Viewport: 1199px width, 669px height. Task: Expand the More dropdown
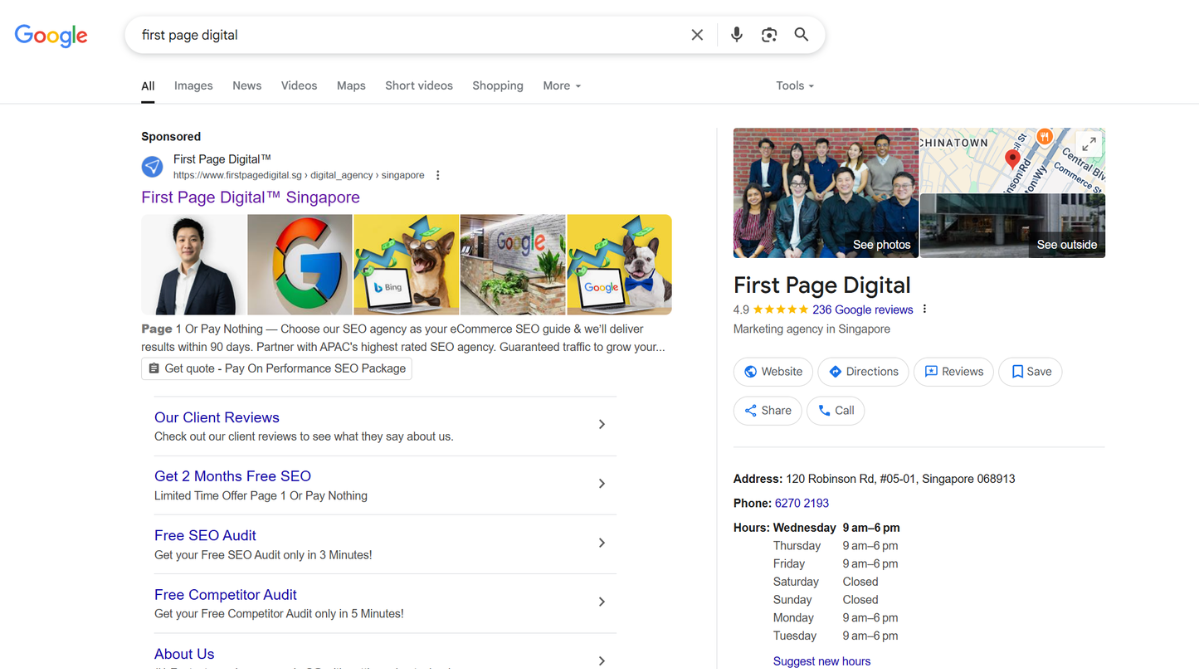click(x=562, y=86)
